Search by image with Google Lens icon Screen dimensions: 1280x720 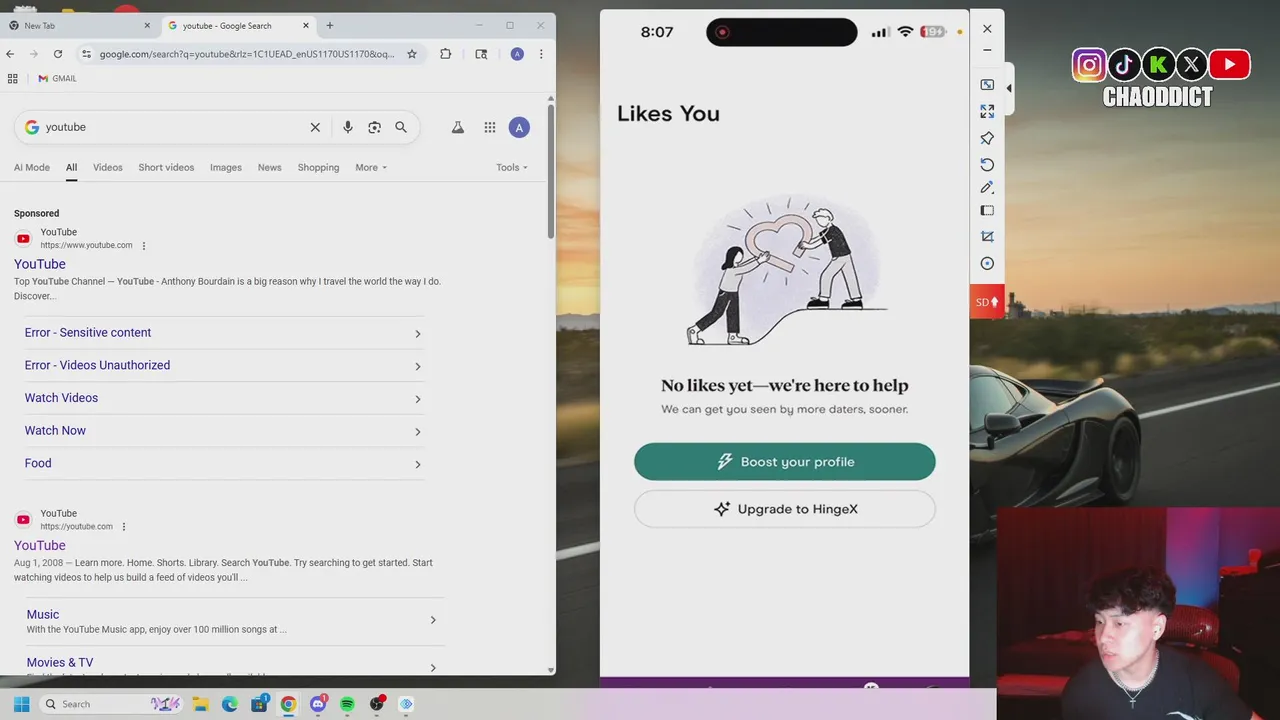(x=374, y=127)
